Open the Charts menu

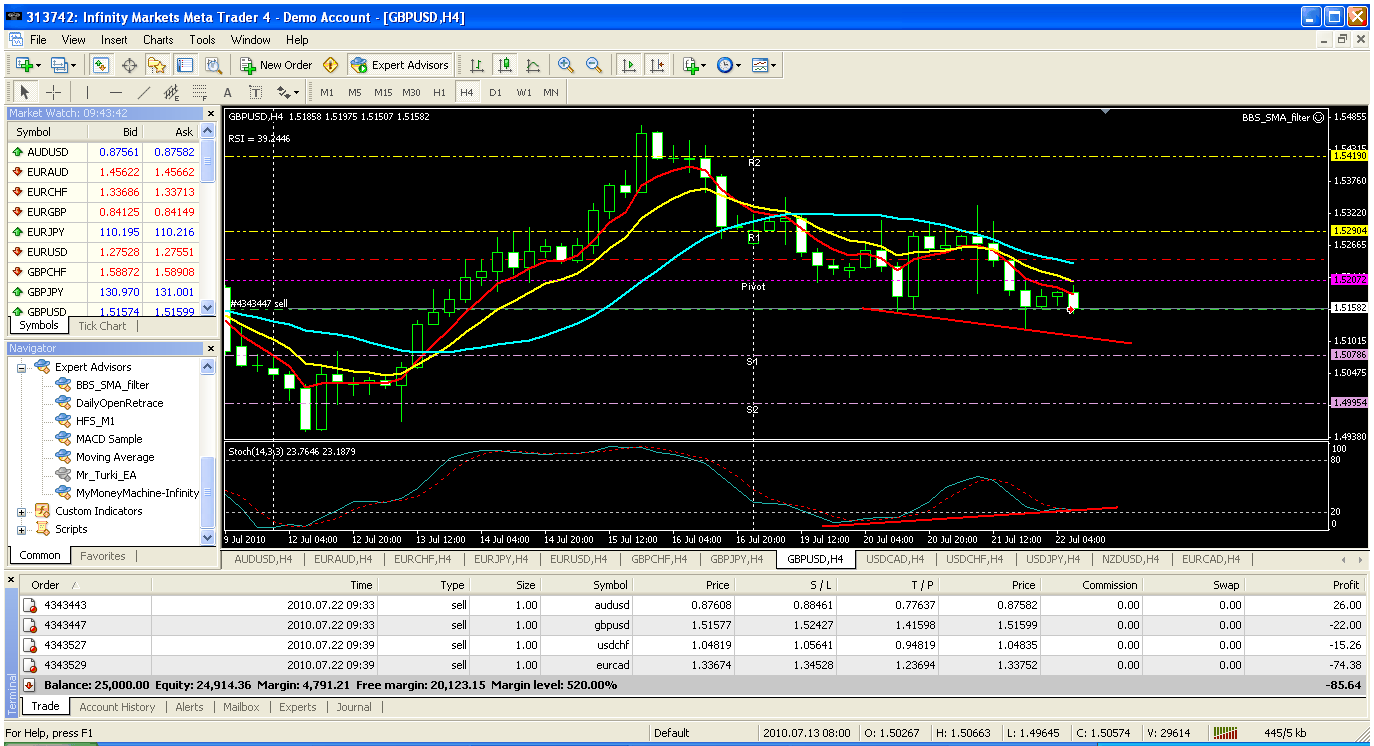point(158,40)
